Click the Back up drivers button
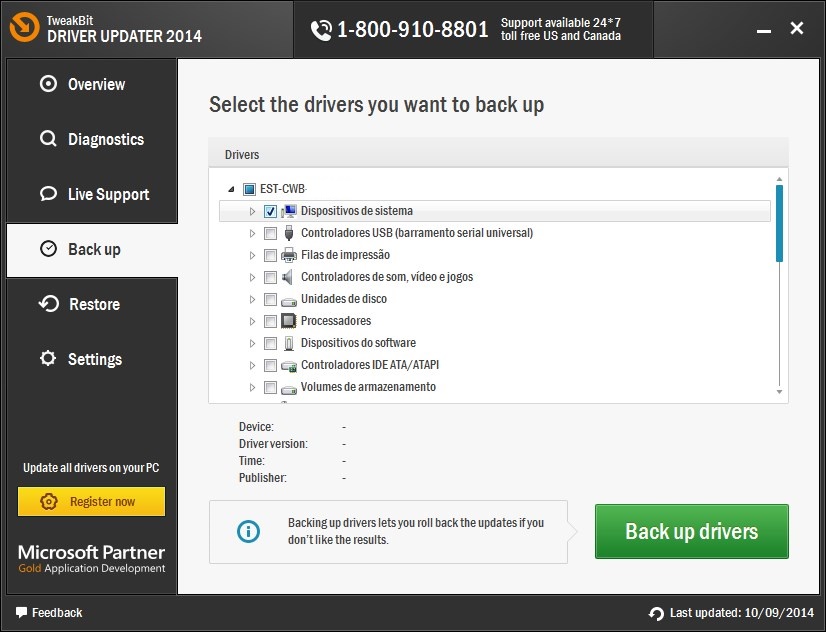Image resolution: width=826 pixels, height=632 pixels. (x=692, y=531)
